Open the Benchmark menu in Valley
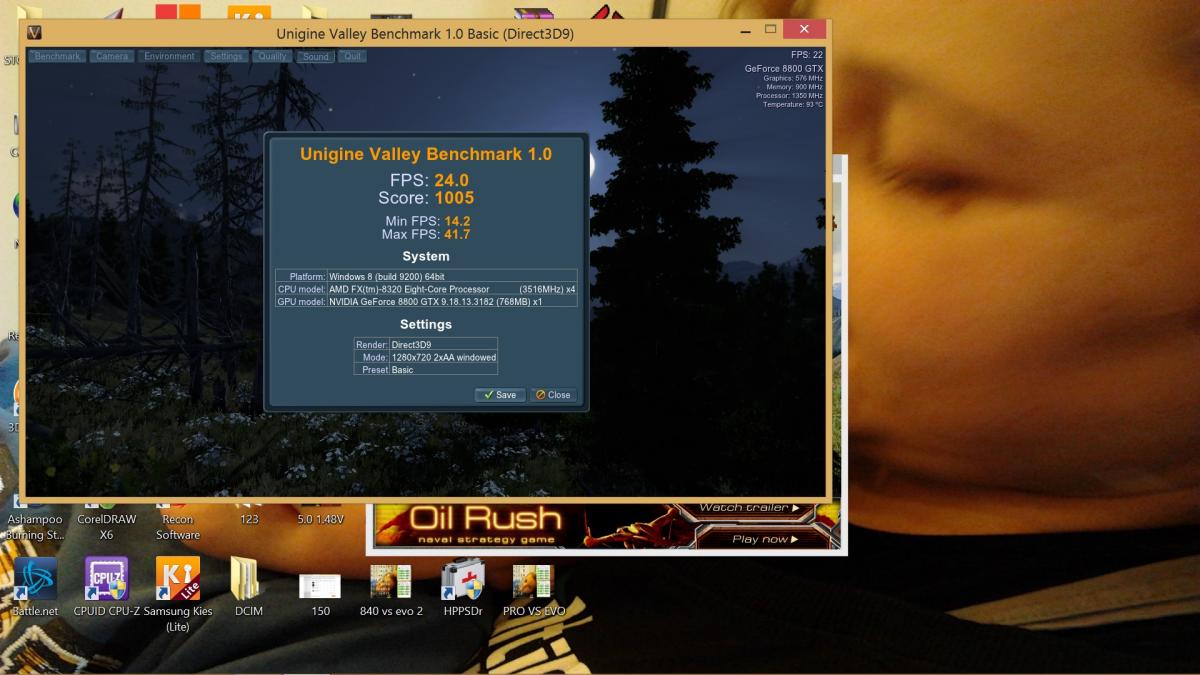The image size is (1200, 675). 57,56
